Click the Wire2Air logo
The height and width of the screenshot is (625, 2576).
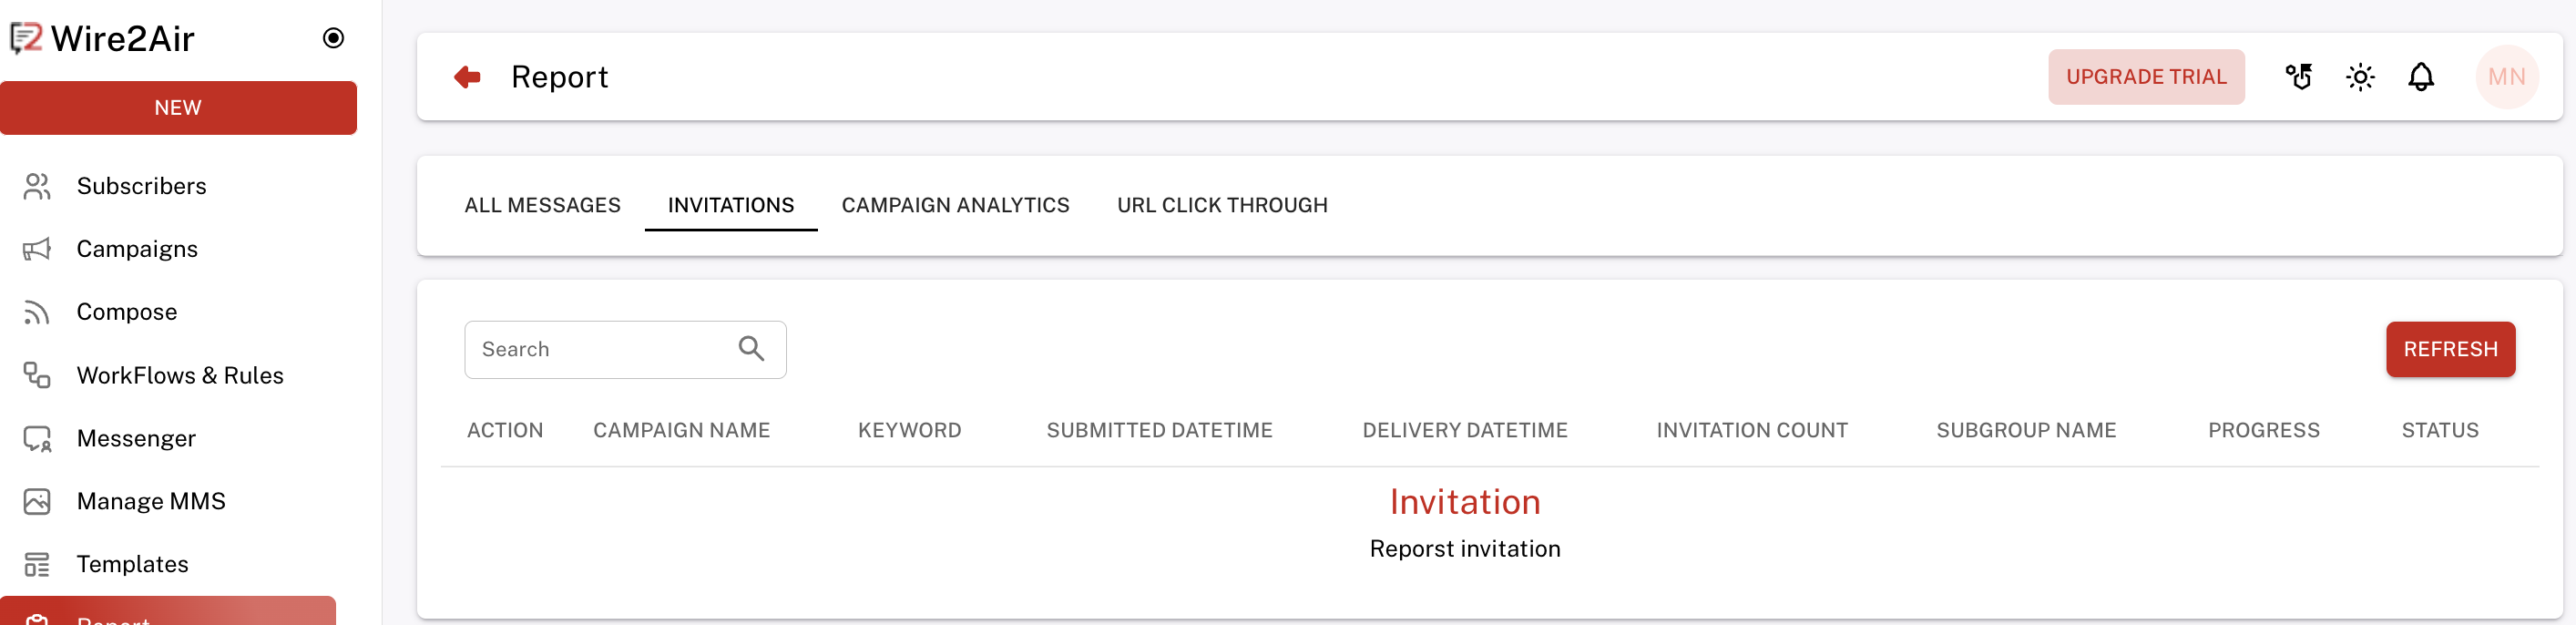coord(103,38)
